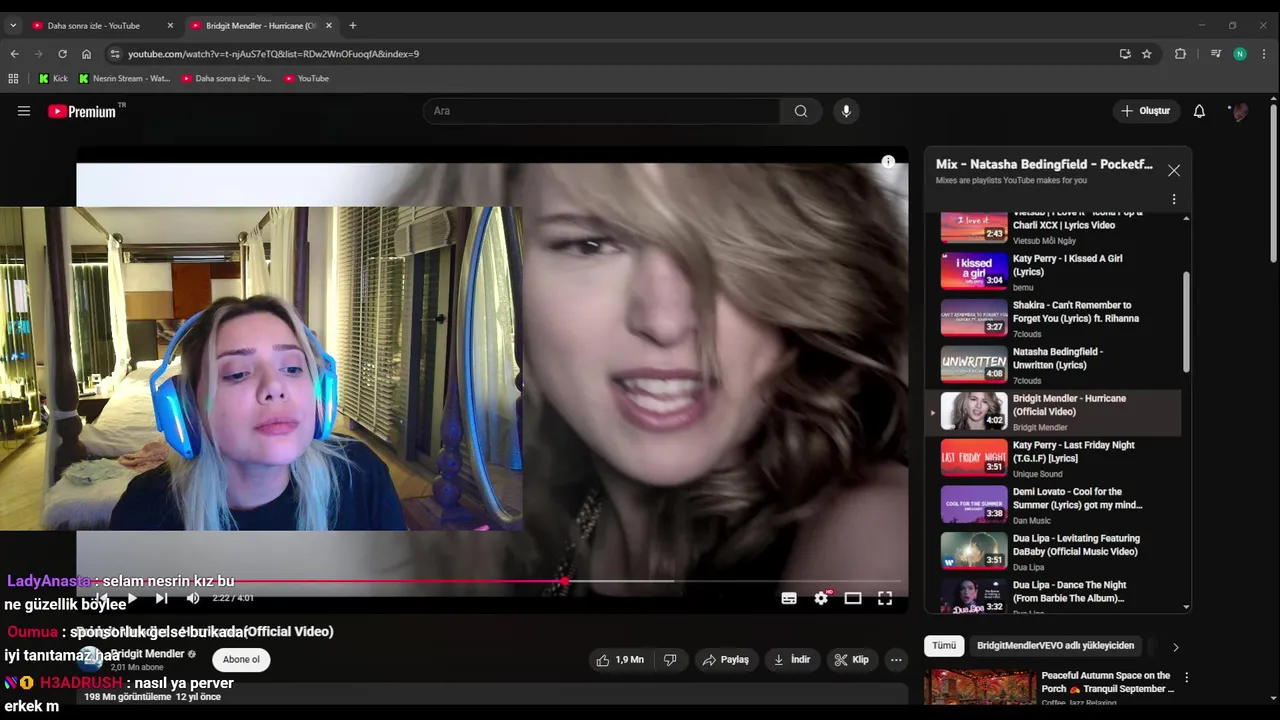Bookmark this page with star
This screenshot has height=720, width=1280.
pos(1147,54)
